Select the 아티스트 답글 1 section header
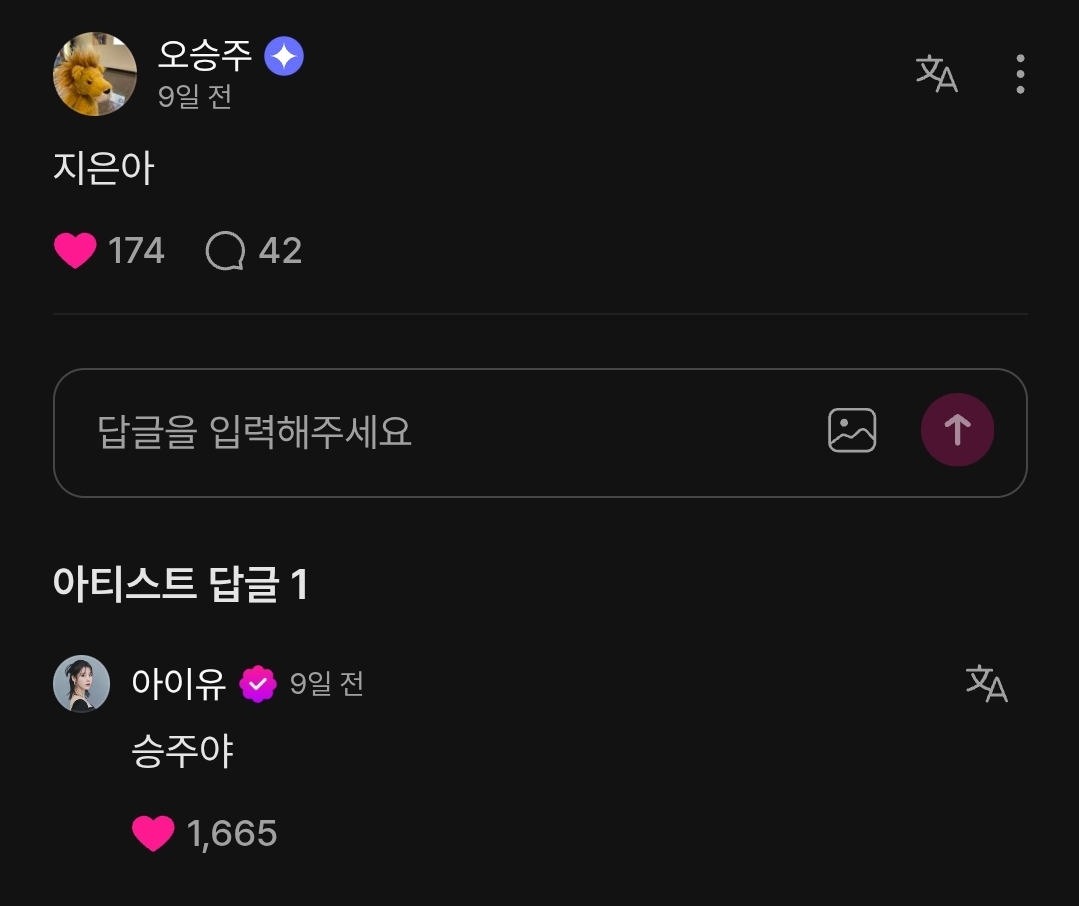1079x906 pixels. pyautogui.click(x=180, y=584)
